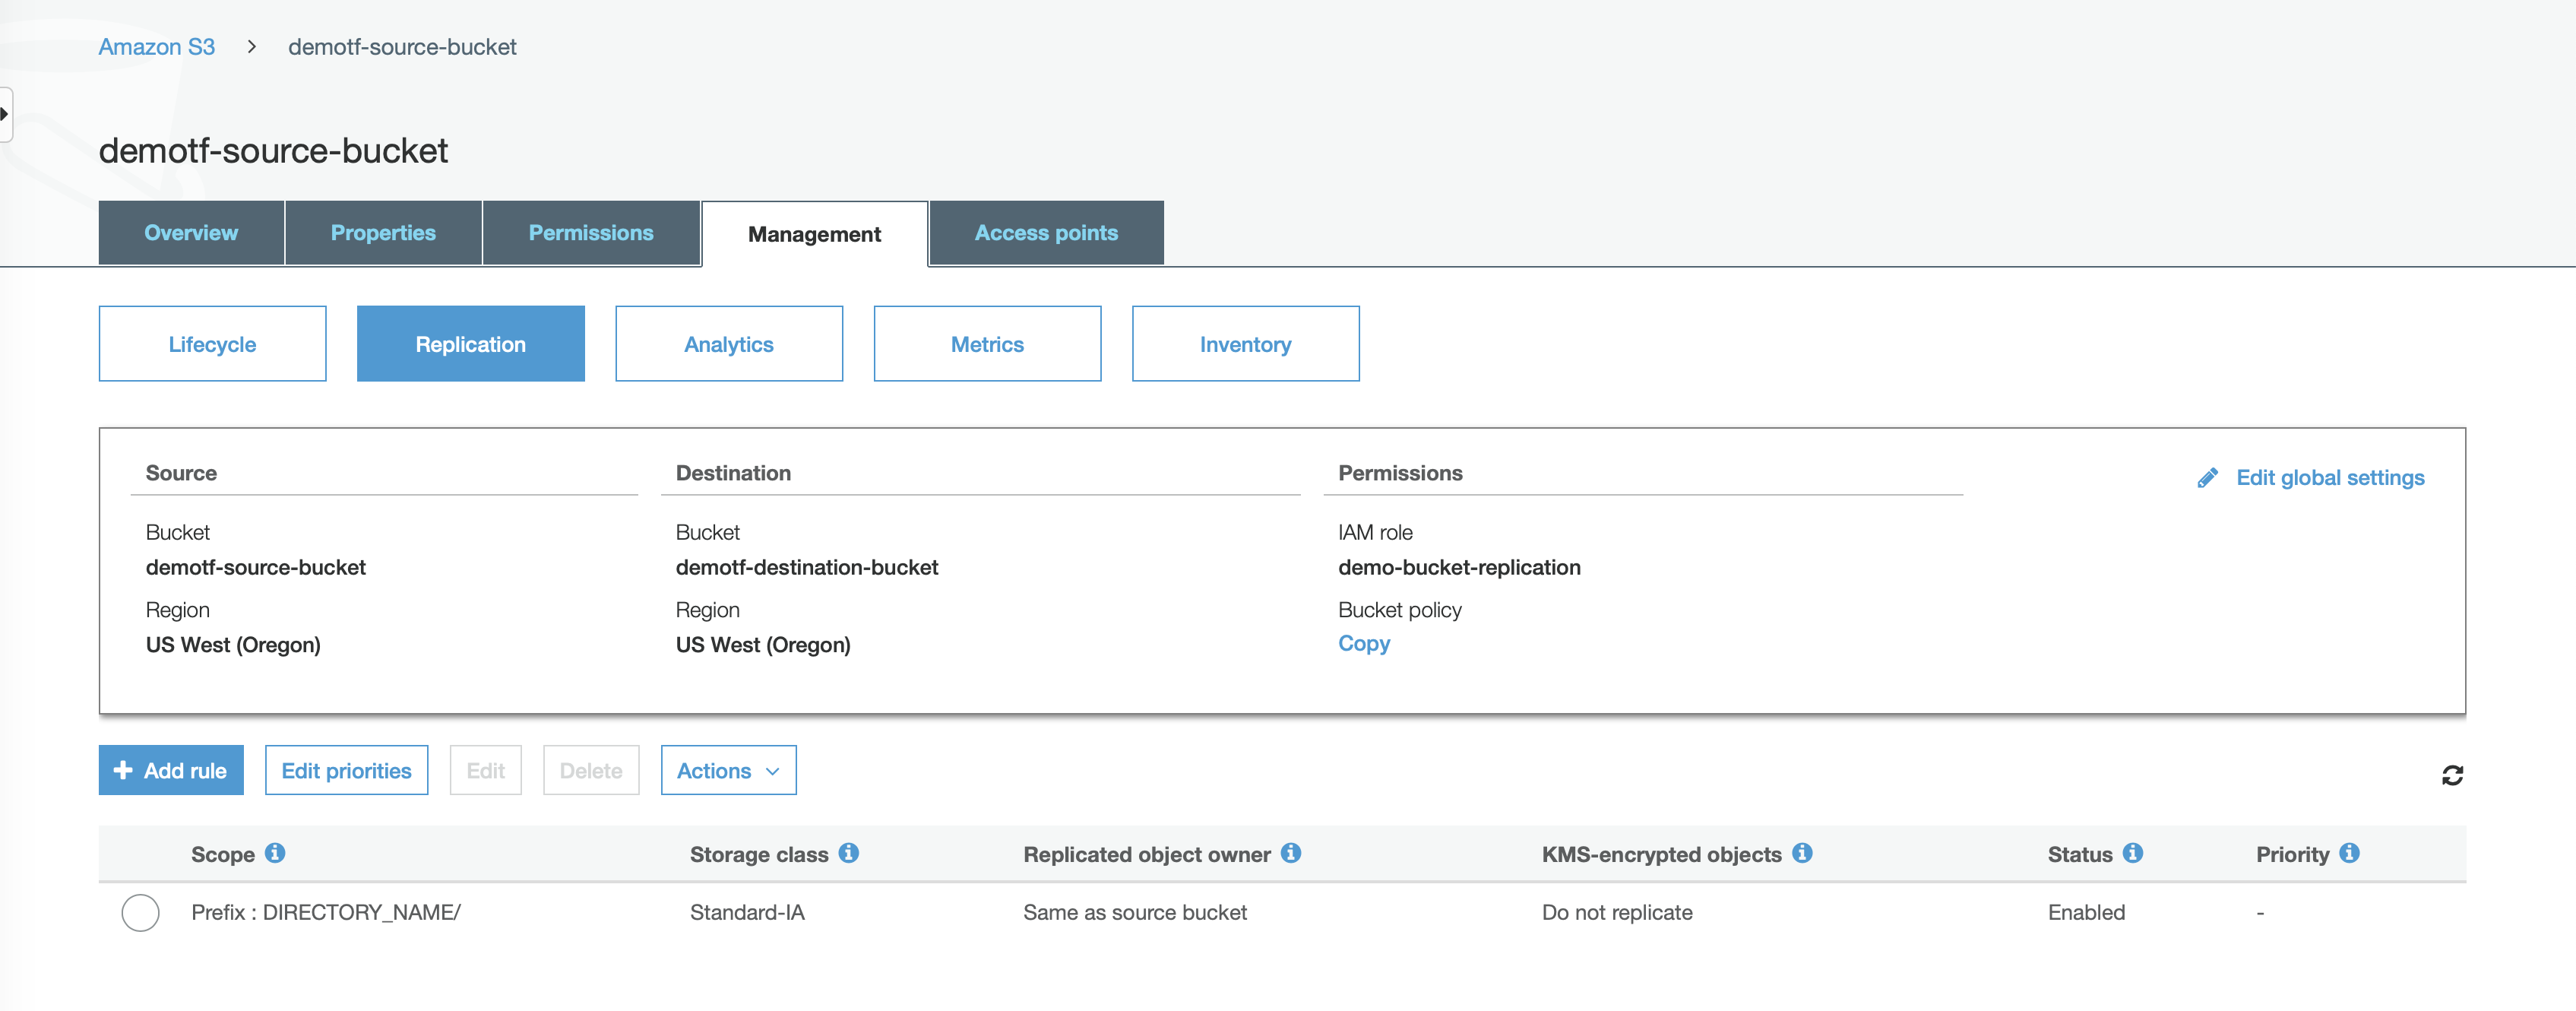2576x1011 pixels.
Task: Select the Lifecycle management section
Action: point(212,344)
